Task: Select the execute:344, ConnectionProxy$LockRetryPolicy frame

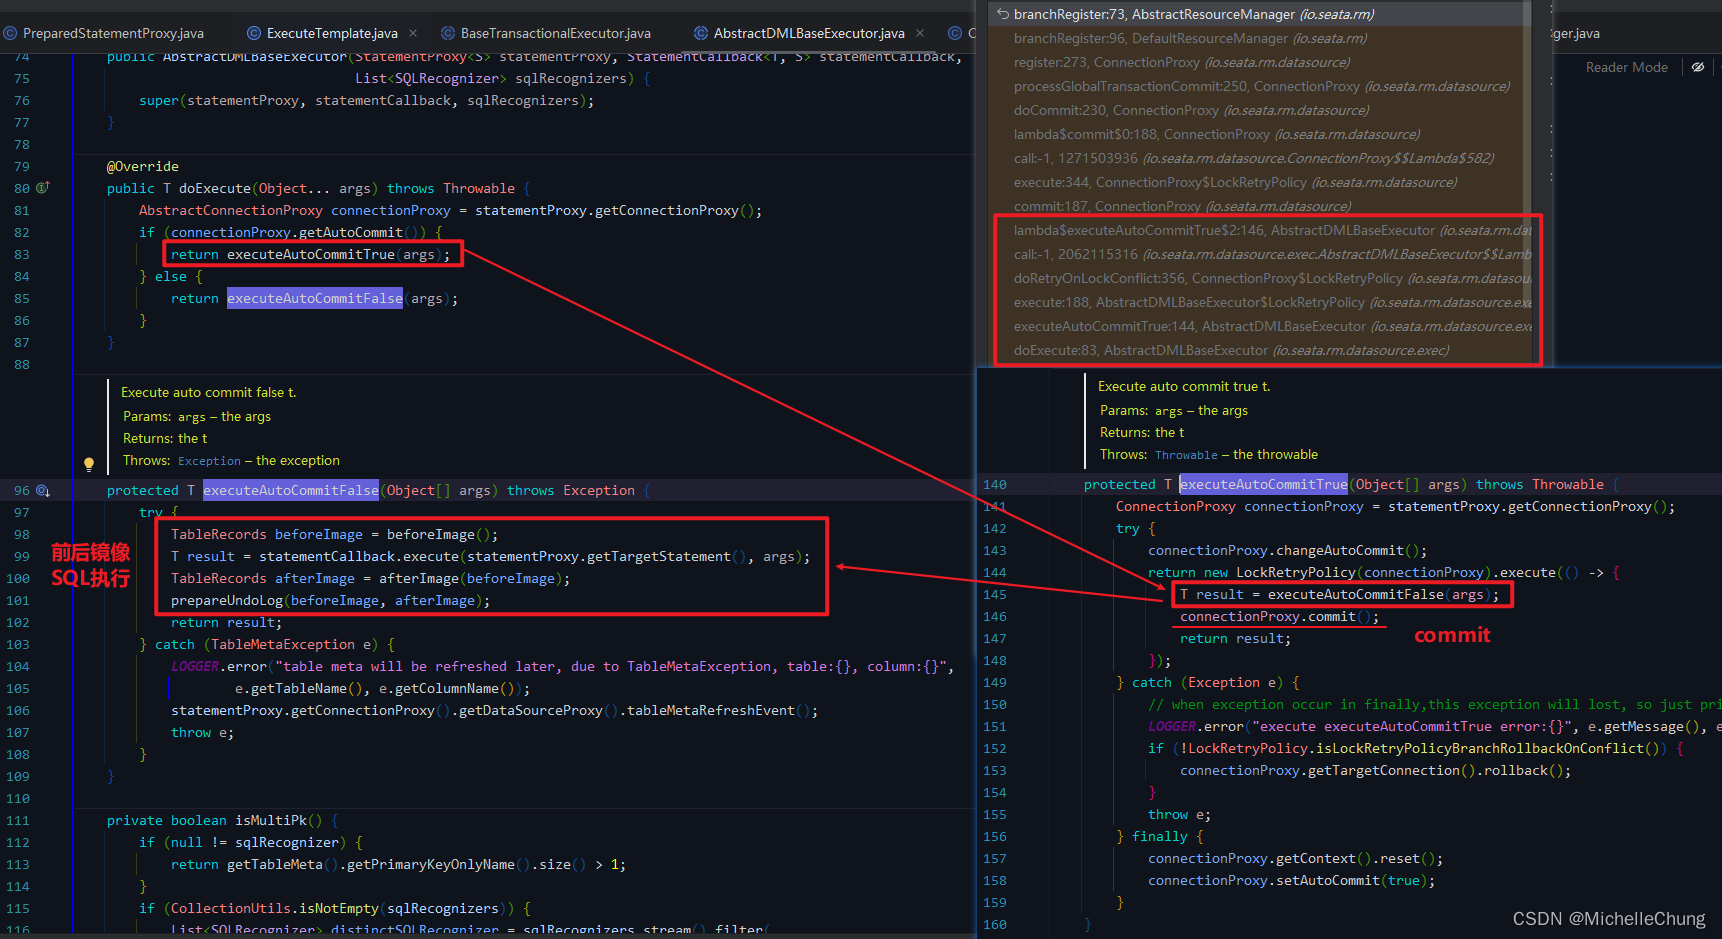Action: coord(1260,182)
